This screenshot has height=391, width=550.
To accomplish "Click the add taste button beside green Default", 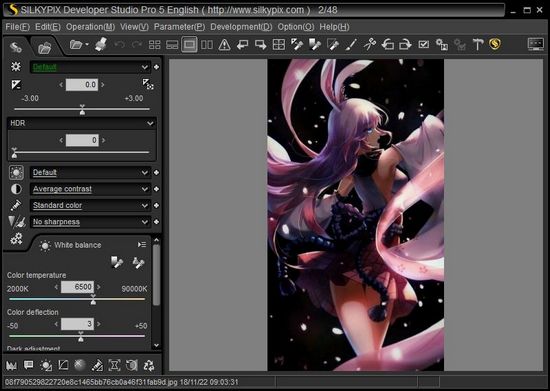I will point(156,67).
